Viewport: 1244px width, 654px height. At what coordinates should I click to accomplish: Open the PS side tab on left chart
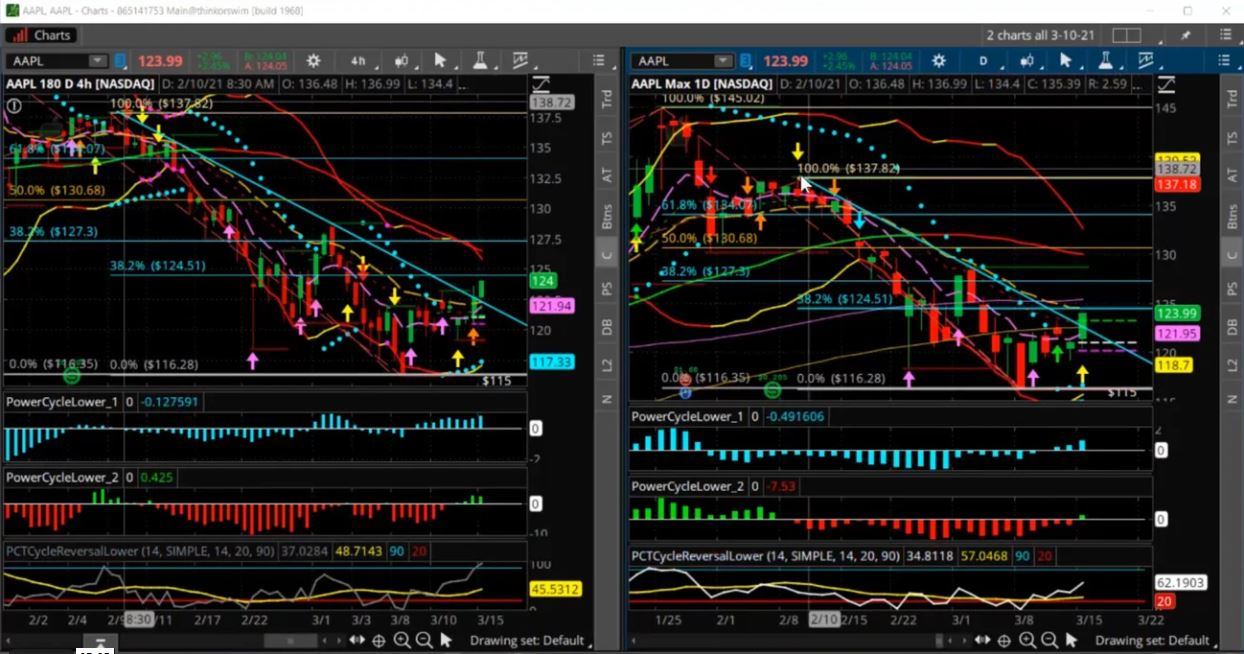606,289
